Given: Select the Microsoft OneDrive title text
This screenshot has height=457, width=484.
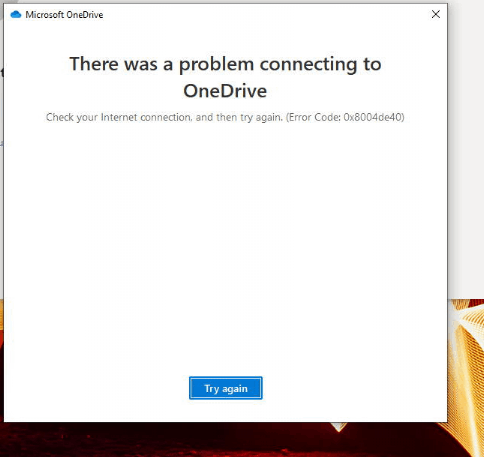Looking at the screenshot, I should [x=64, y=15].
